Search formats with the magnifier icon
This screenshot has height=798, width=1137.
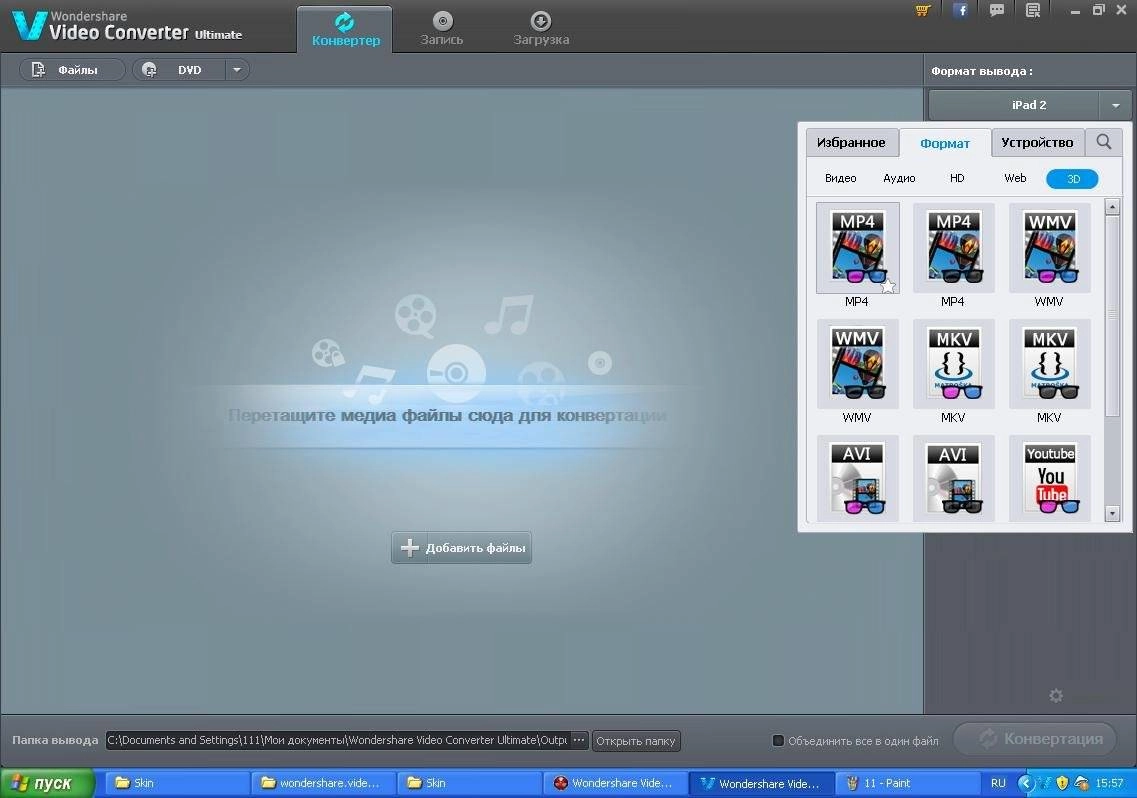[x=1104, y=141]
